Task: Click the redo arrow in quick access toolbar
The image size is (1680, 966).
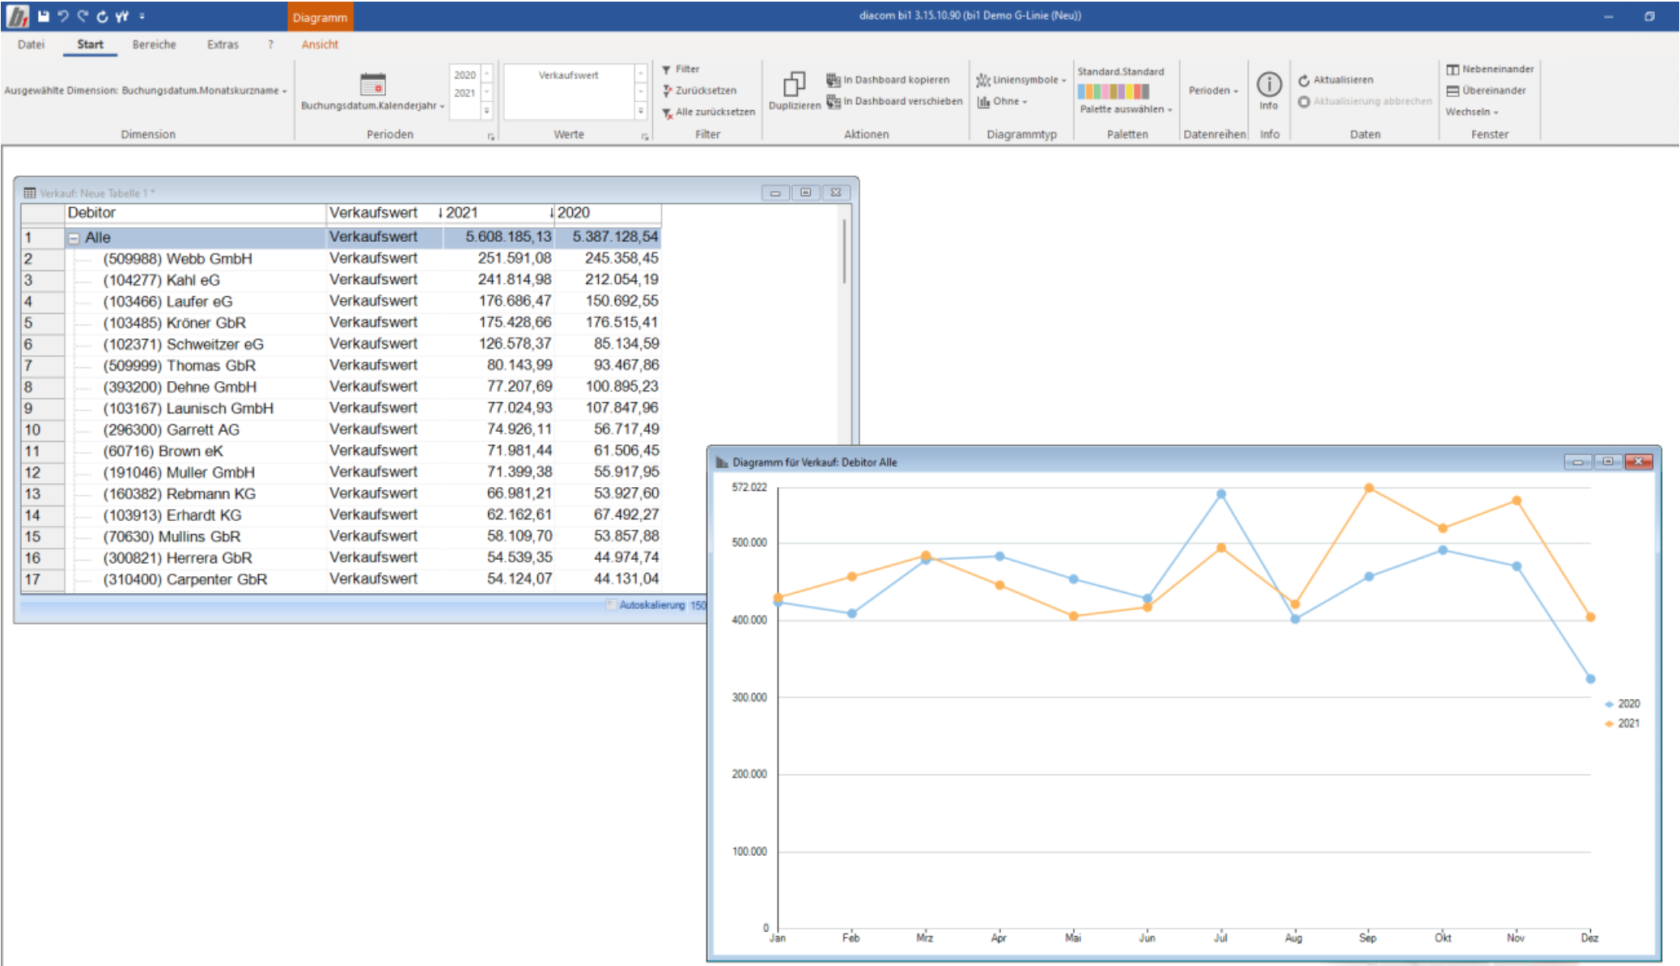Action: tap(83, 16)
